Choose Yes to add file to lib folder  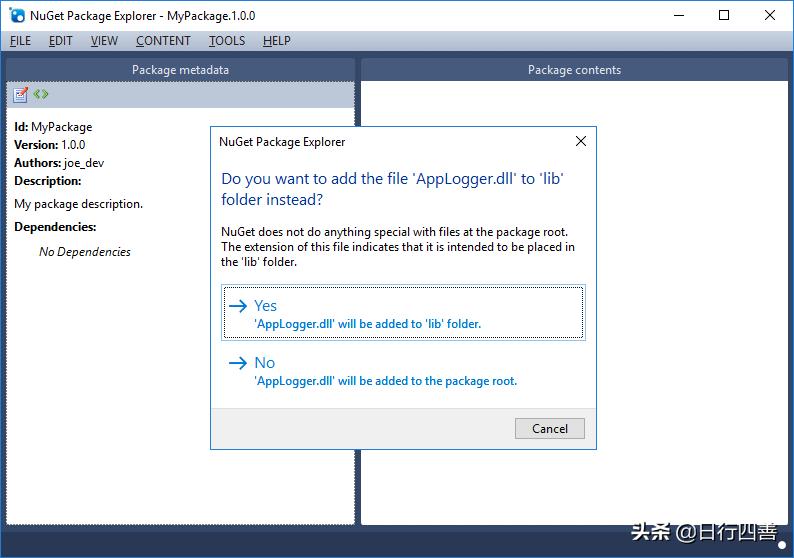point(403,312)
